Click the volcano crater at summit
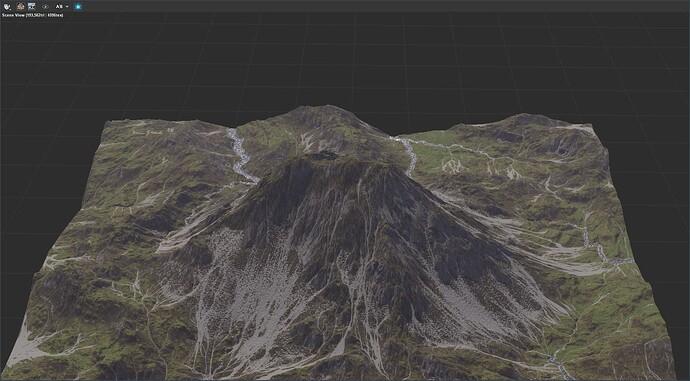This screenshot has height=381, width=690. [x=323, y=156]
